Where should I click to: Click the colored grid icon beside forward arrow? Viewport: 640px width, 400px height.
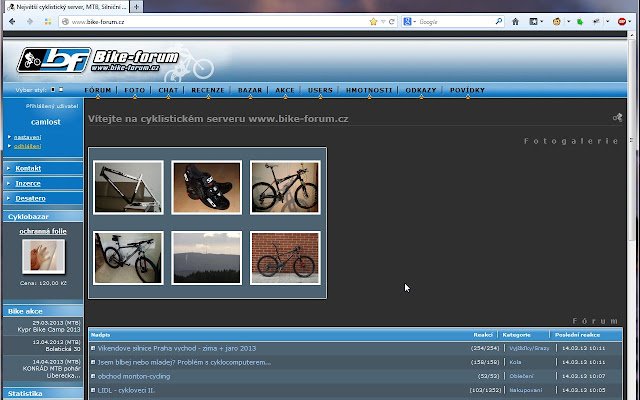click(48, 22)
